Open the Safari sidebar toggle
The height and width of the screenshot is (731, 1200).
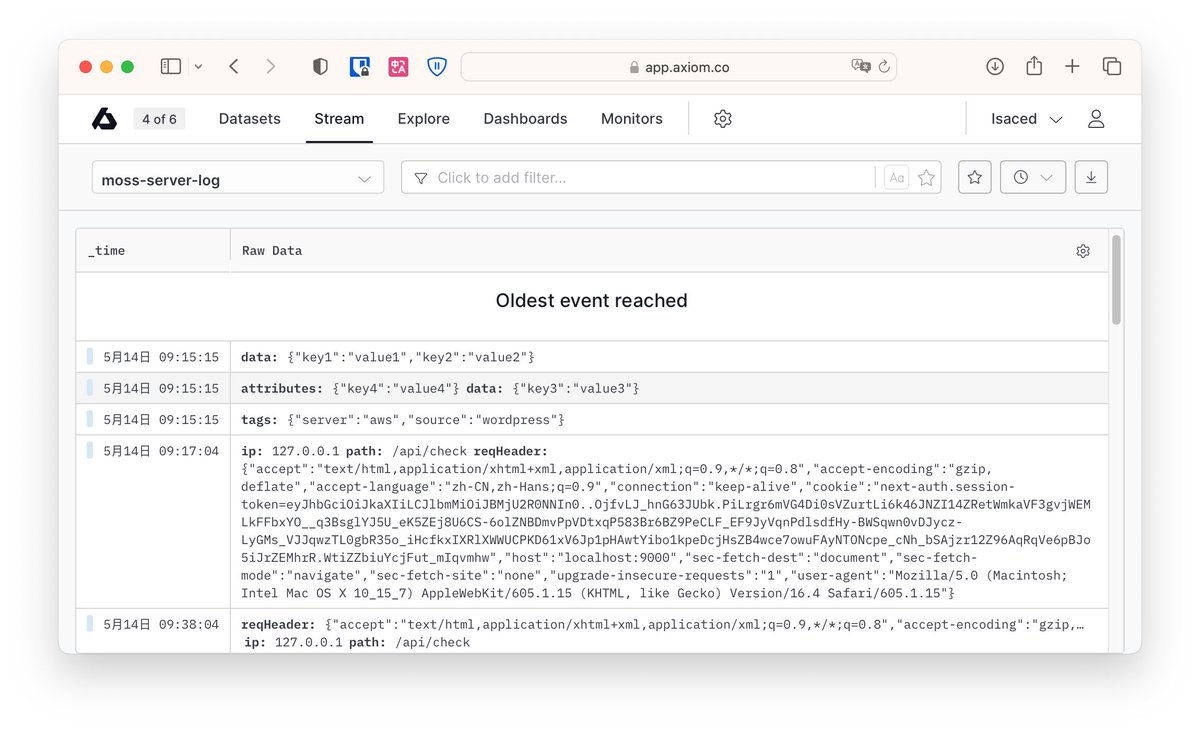pyautogui.click(x=171, y=66)
